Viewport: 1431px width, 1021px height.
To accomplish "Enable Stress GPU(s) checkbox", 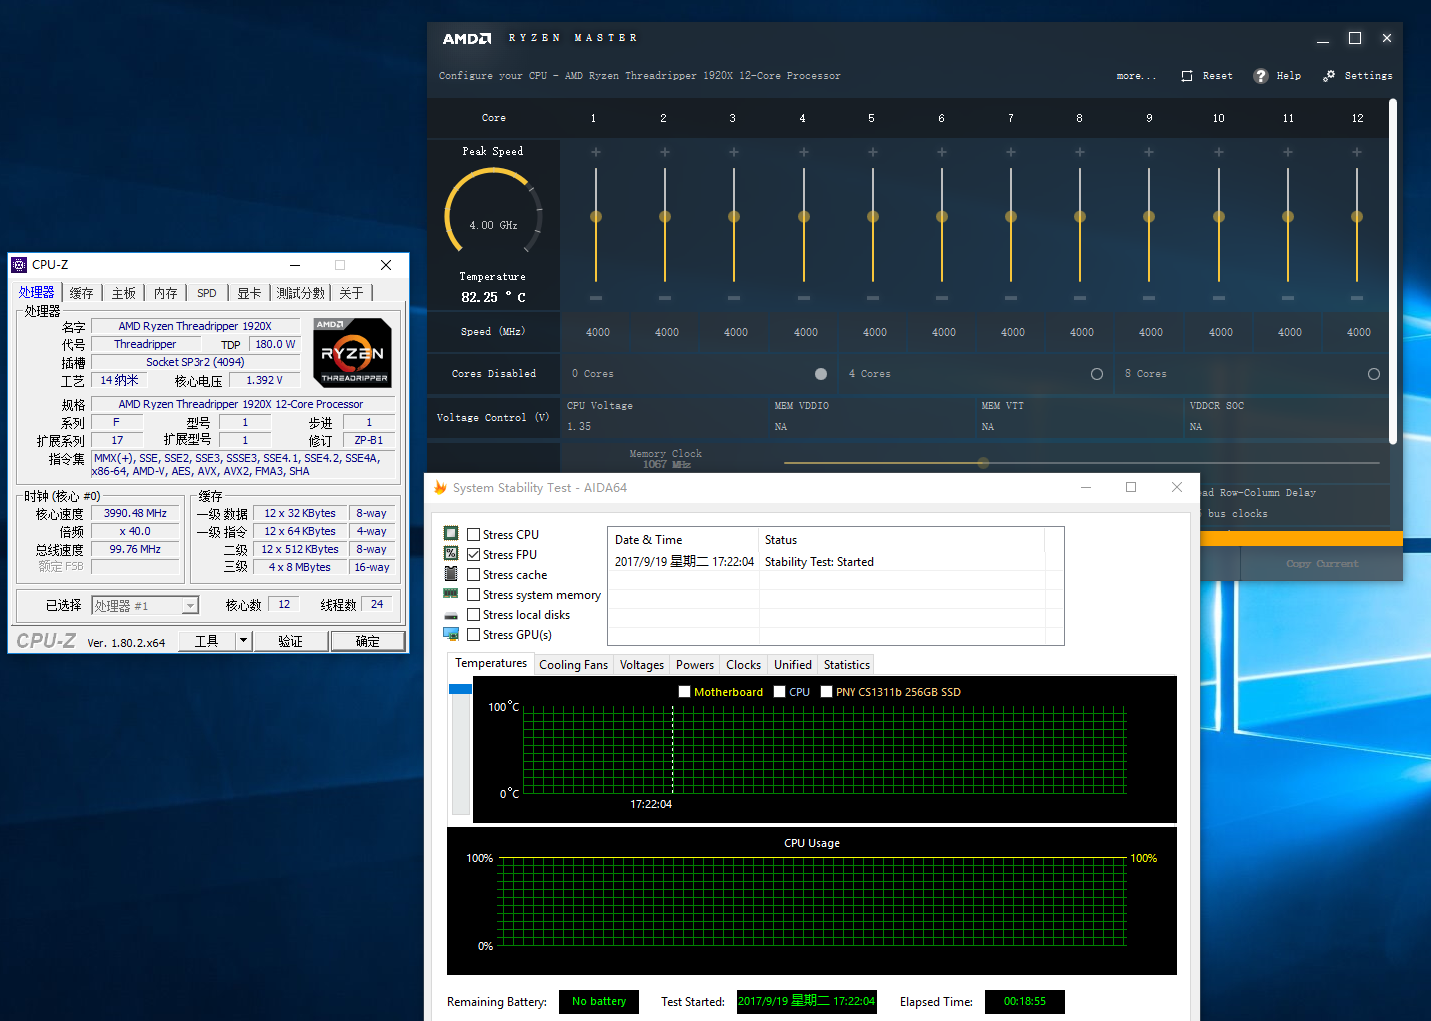I will coord(474,635).
